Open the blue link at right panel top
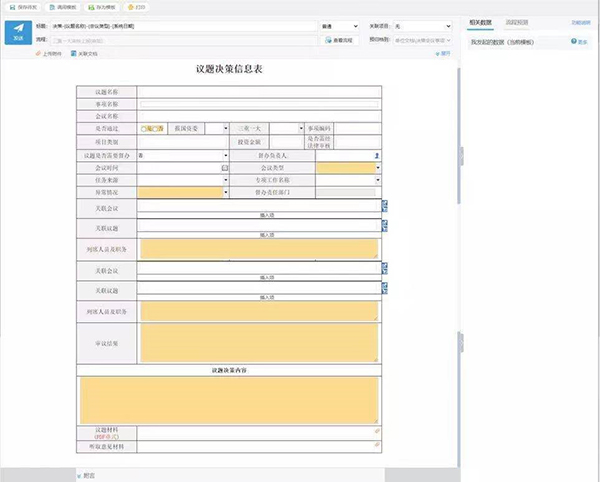 pos(581,23)
